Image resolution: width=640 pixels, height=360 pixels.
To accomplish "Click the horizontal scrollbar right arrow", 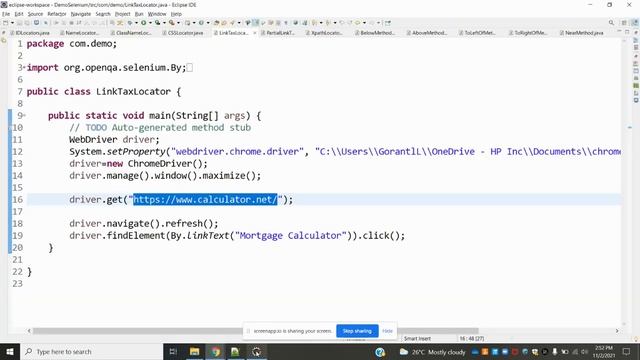I will click(617, 331).
